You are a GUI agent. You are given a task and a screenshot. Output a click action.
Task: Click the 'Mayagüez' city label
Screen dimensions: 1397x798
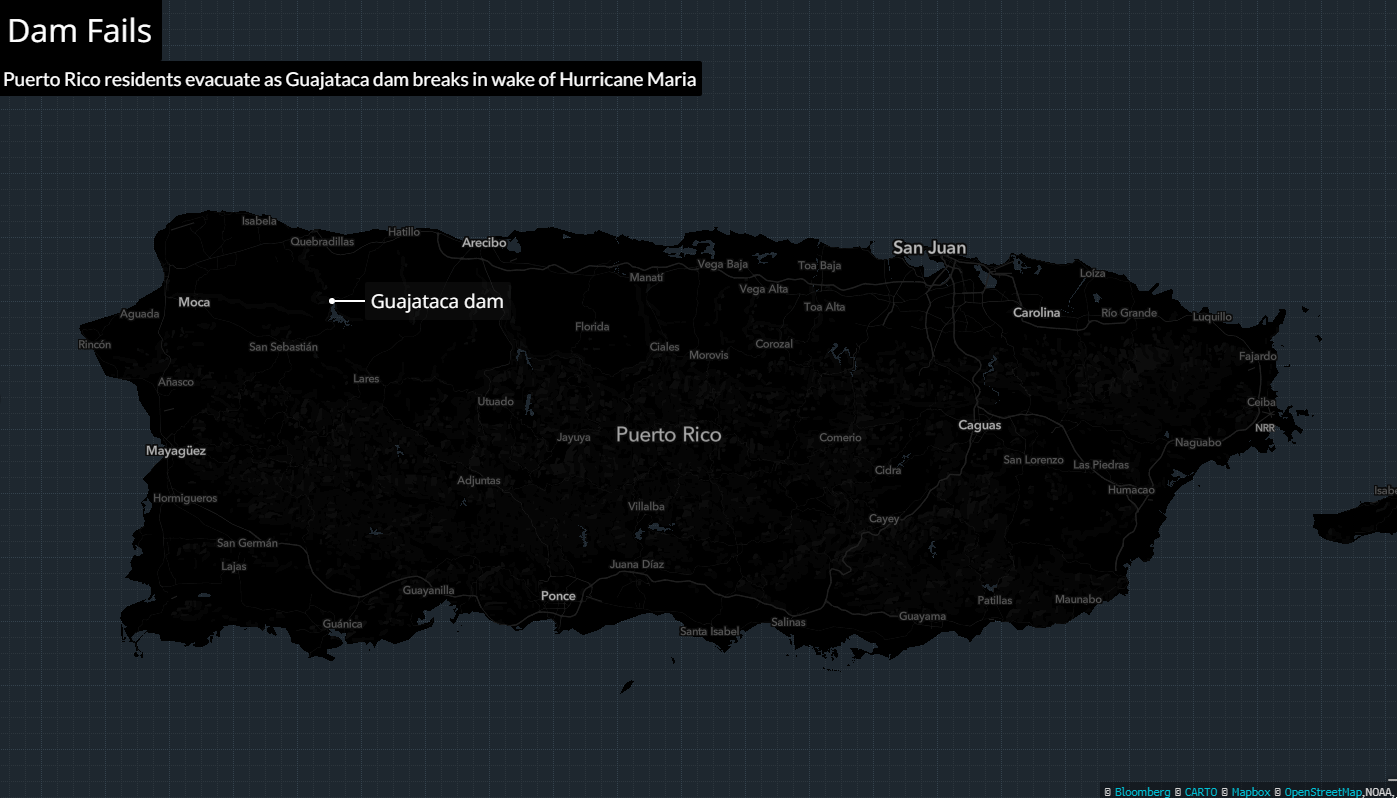coord(176,450)
